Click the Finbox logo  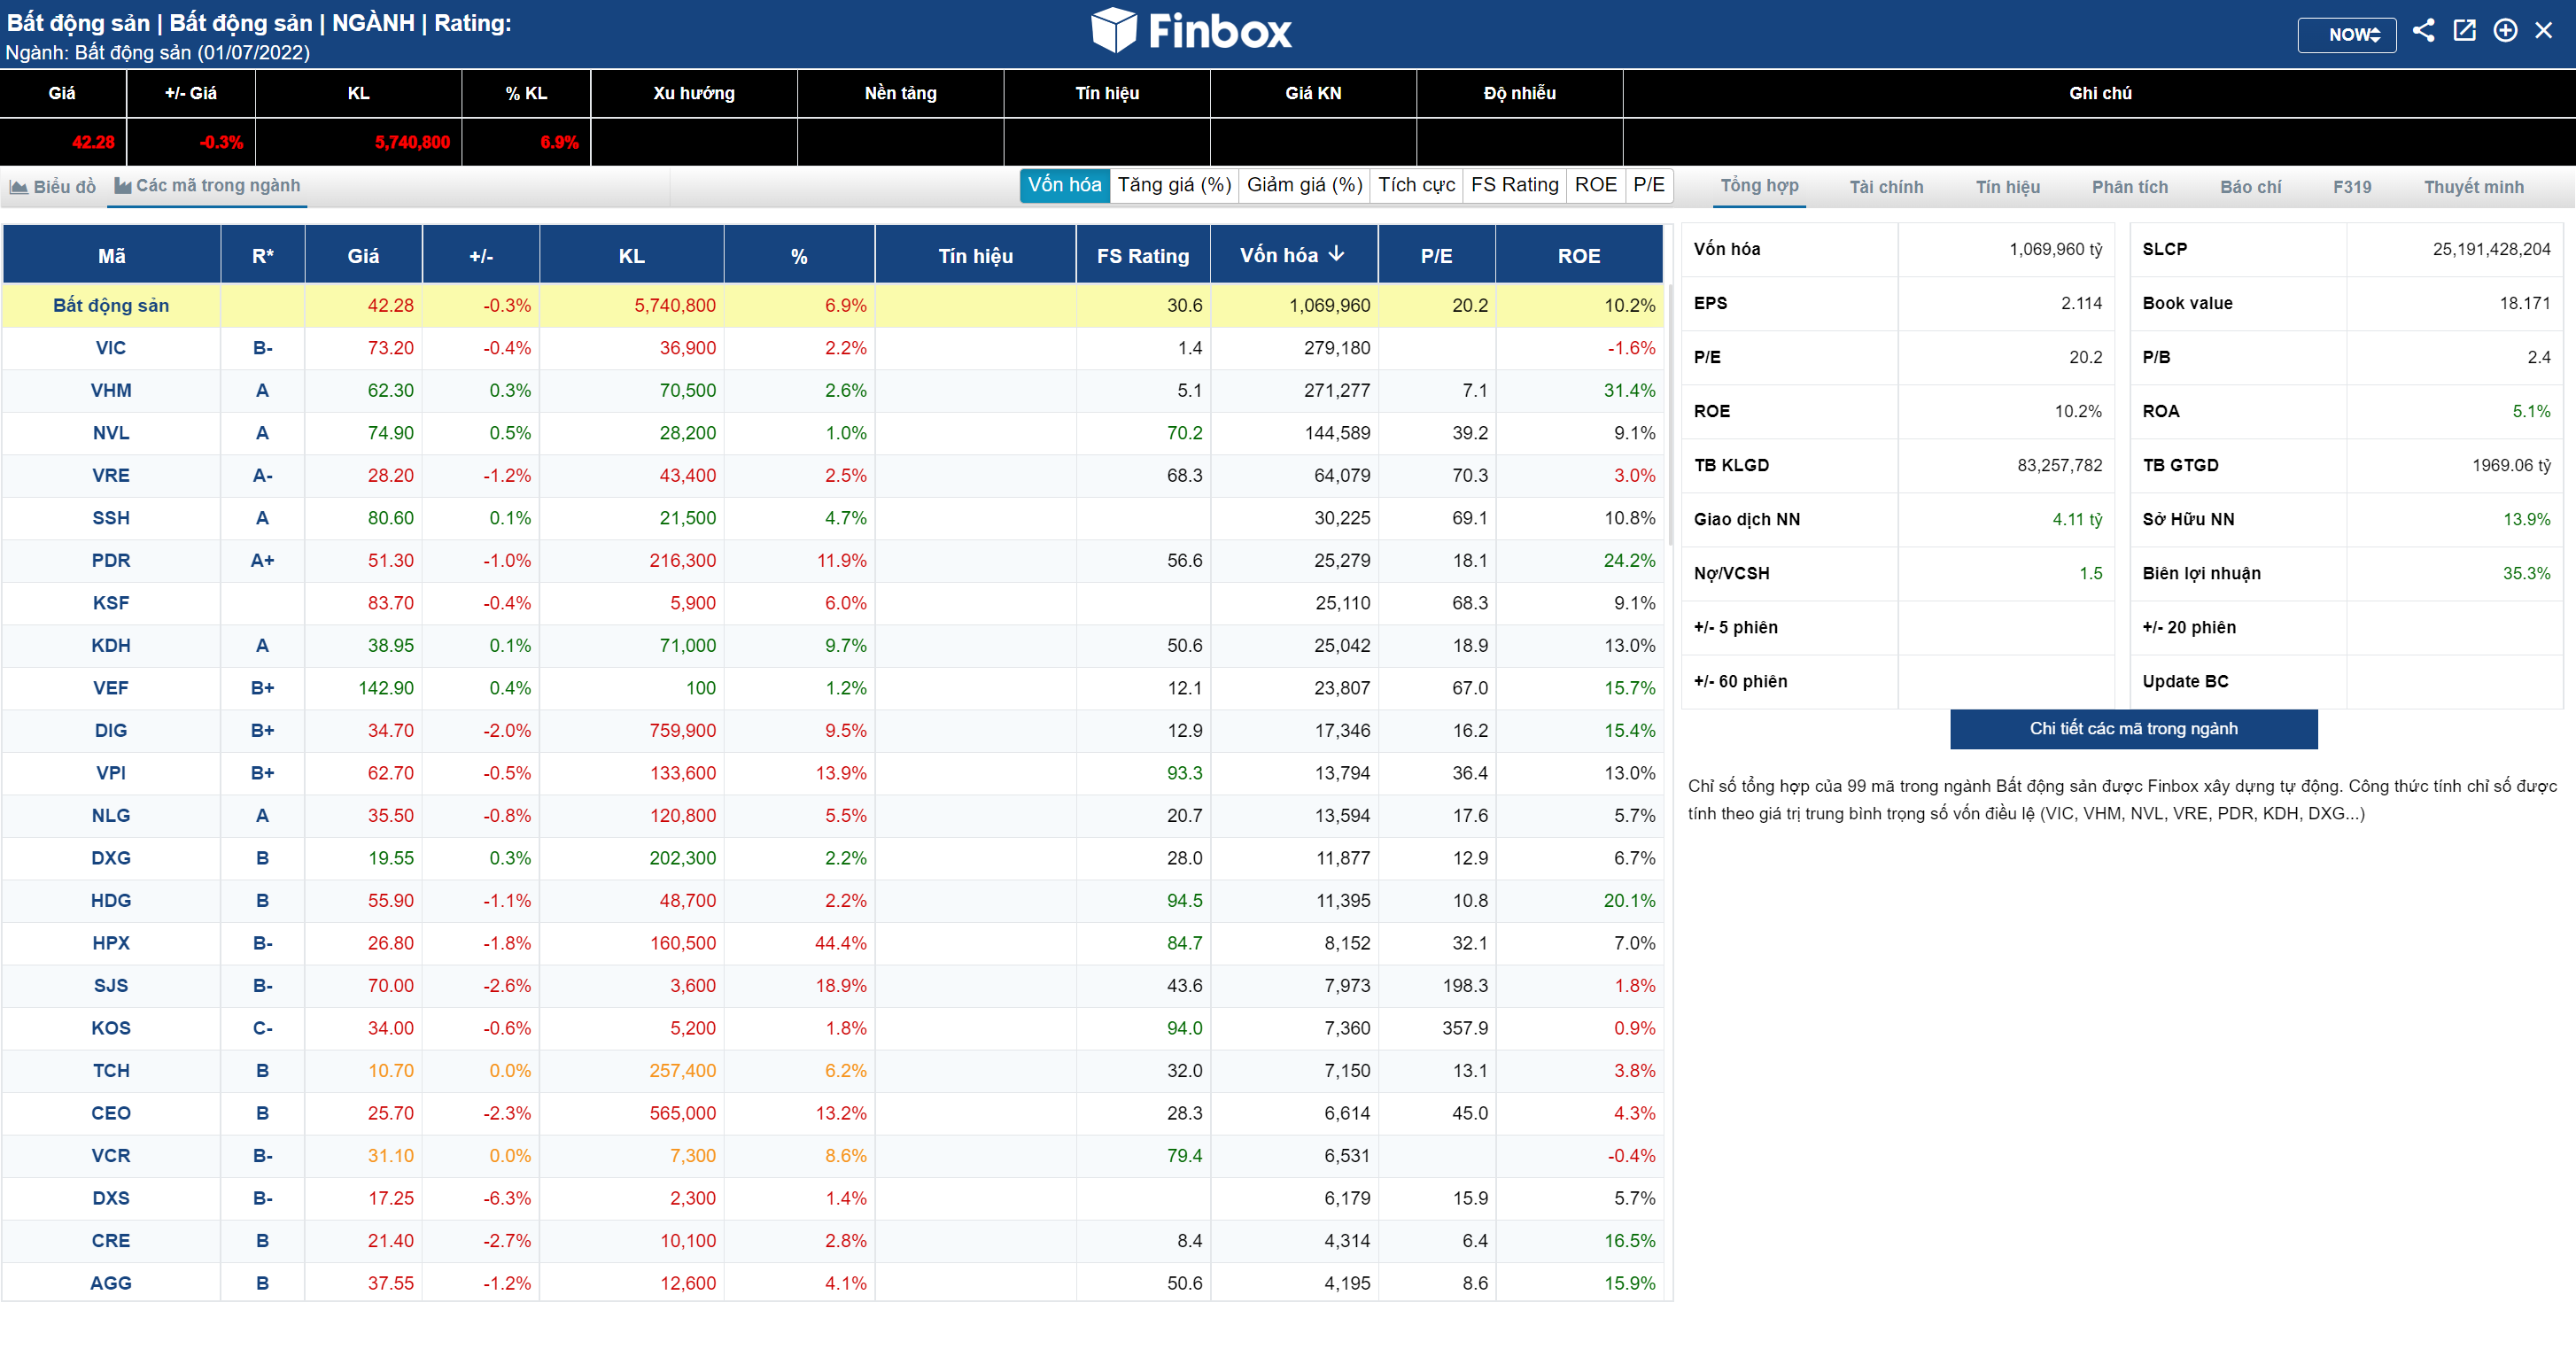click(1191, 30)
